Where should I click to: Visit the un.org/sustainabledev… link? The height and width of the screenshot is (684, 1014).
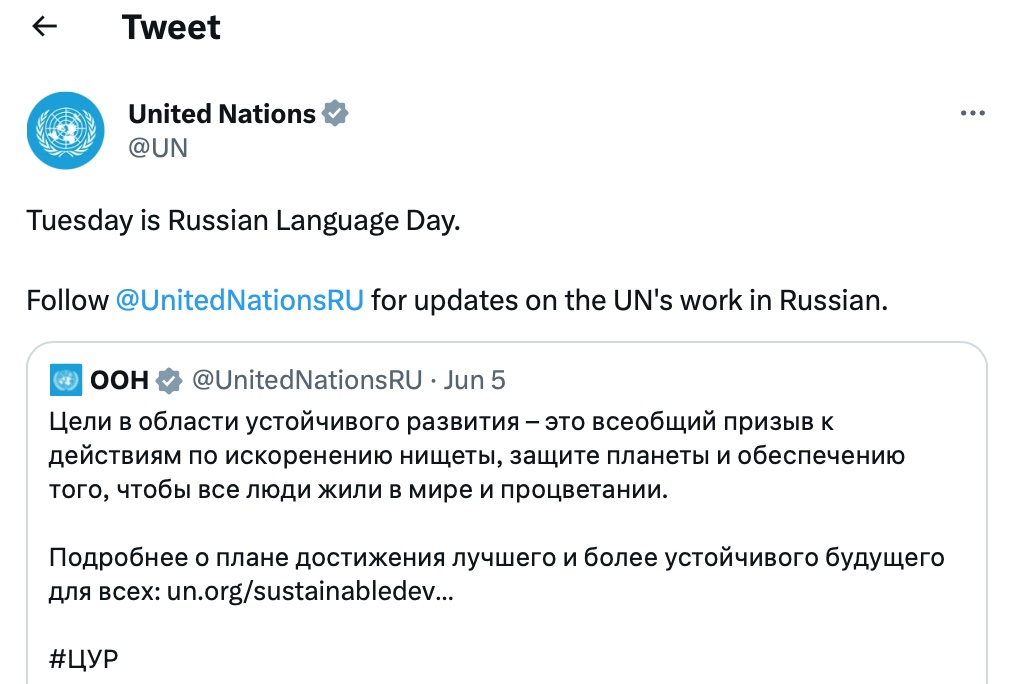point(310,591)
